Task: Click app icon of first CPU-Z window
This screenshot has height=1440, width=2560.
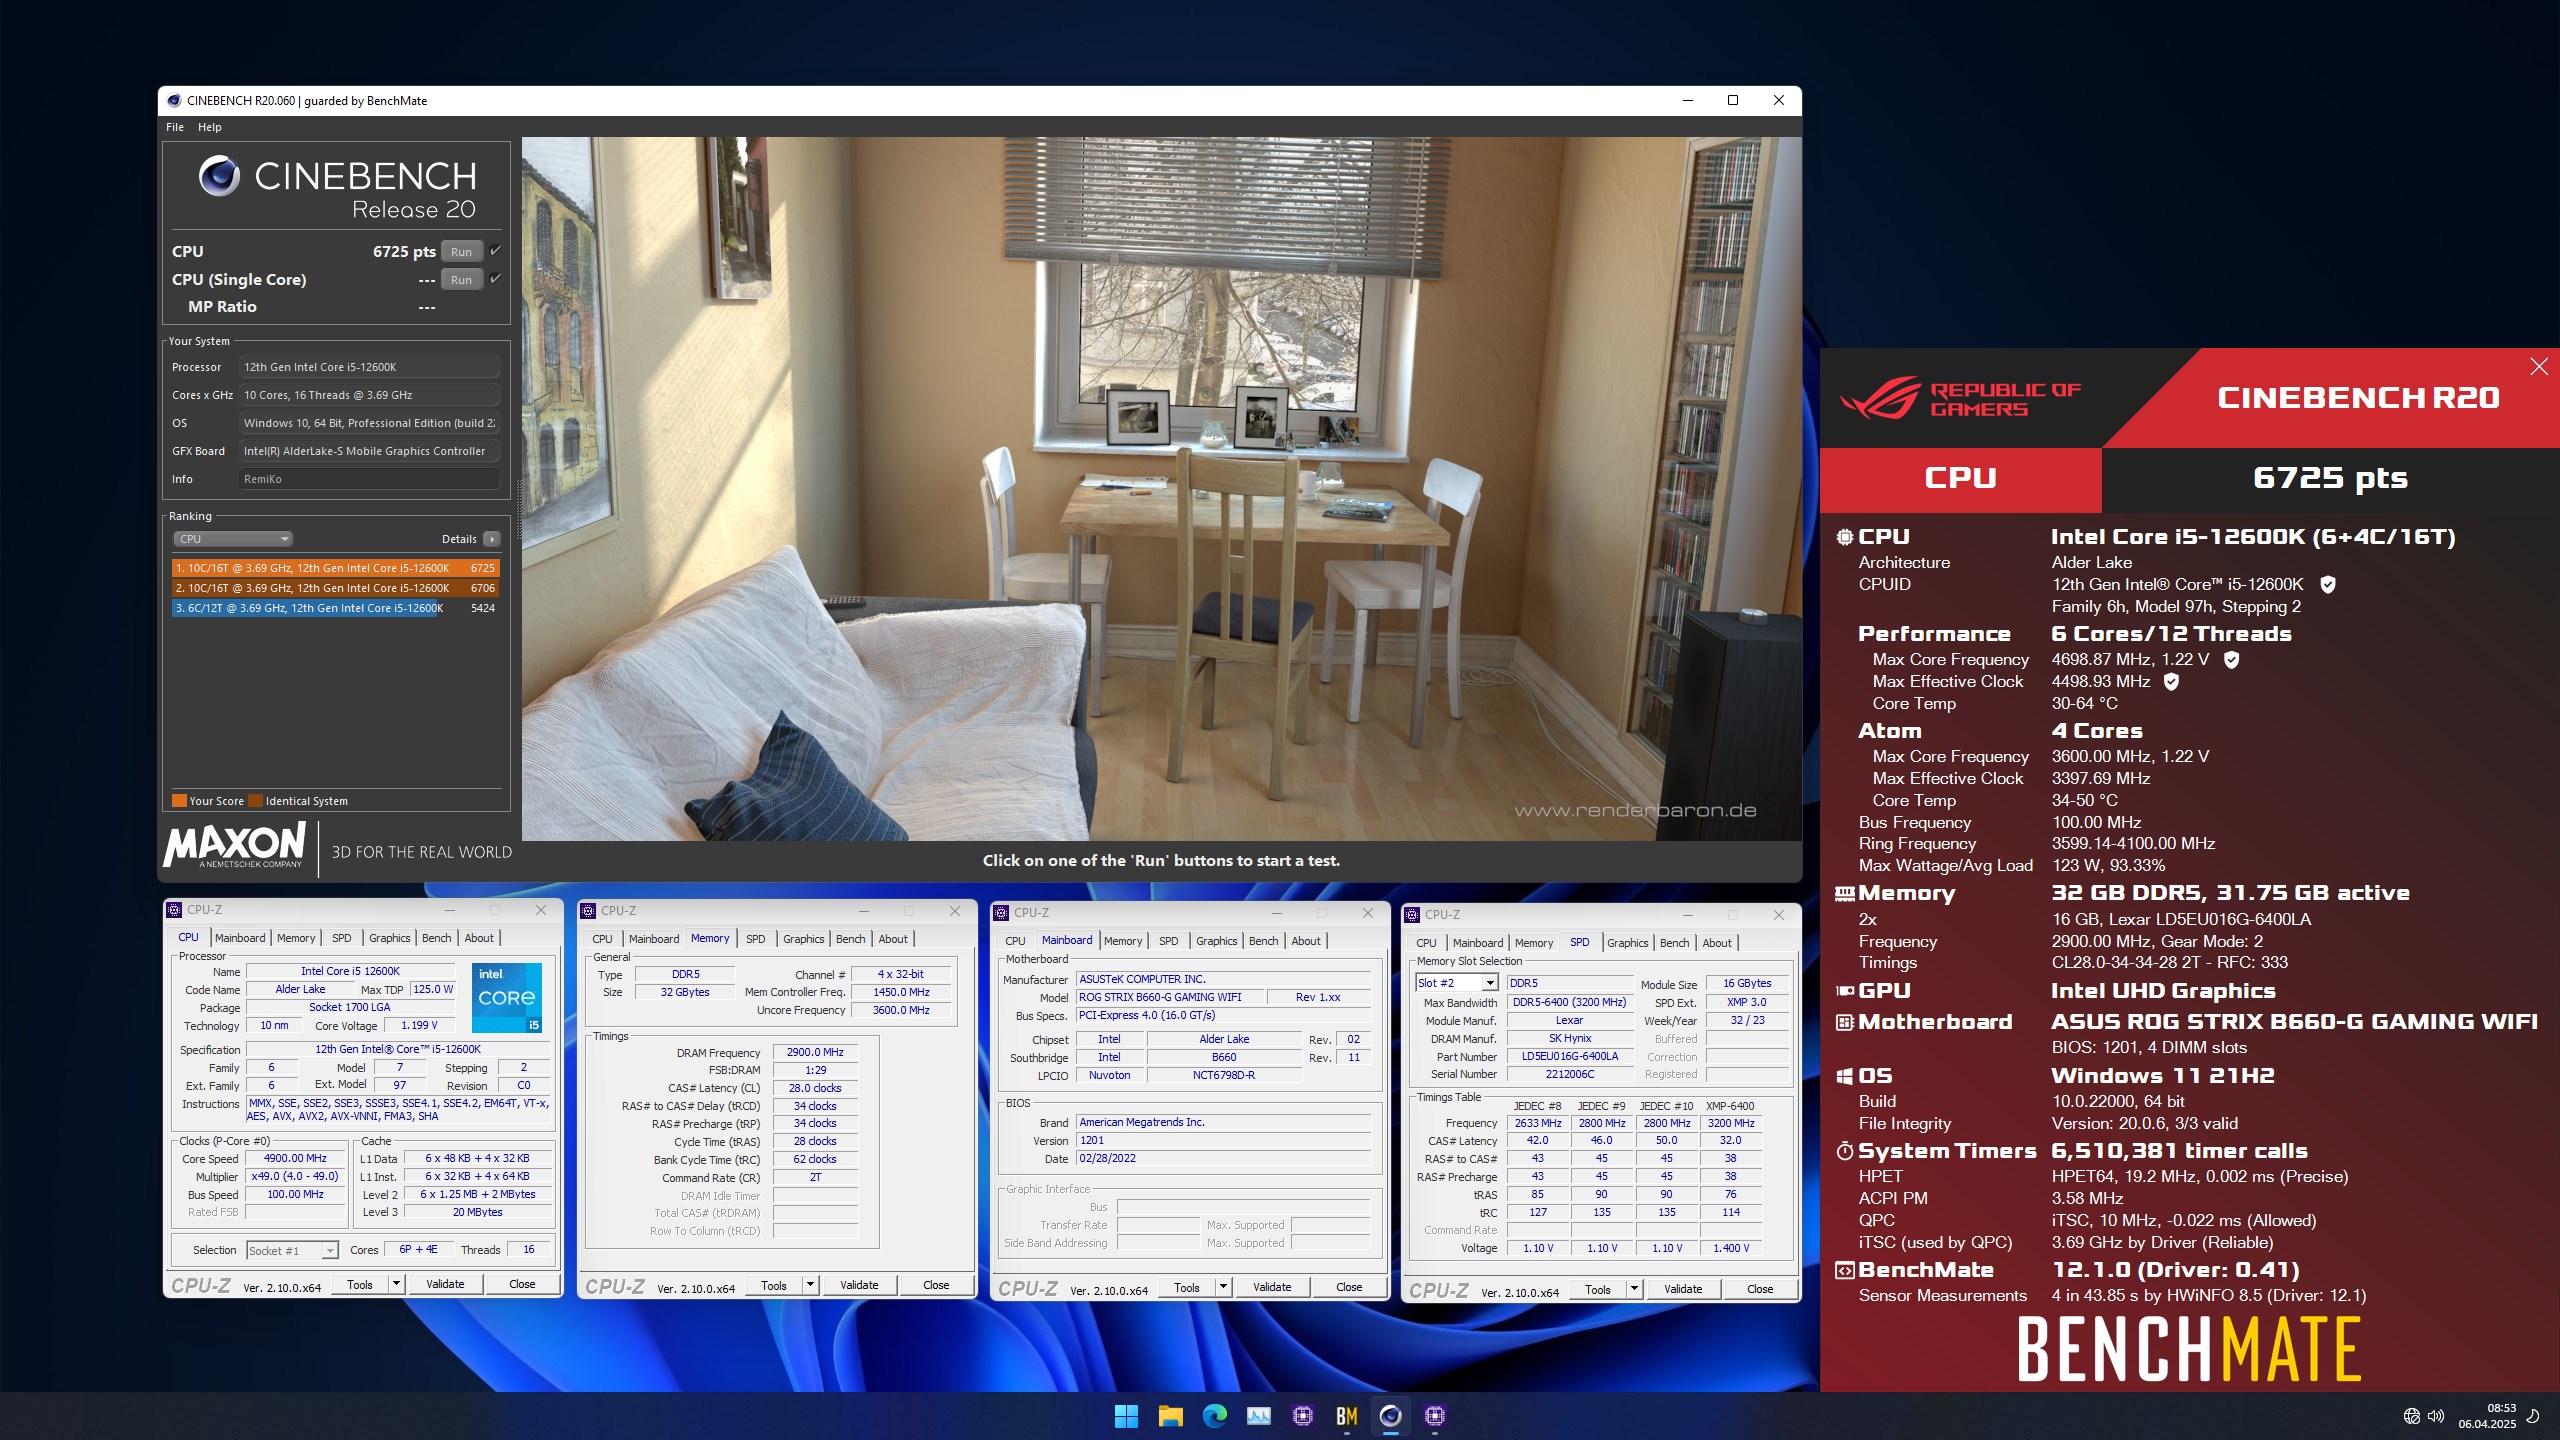Action: coord(174,910)
